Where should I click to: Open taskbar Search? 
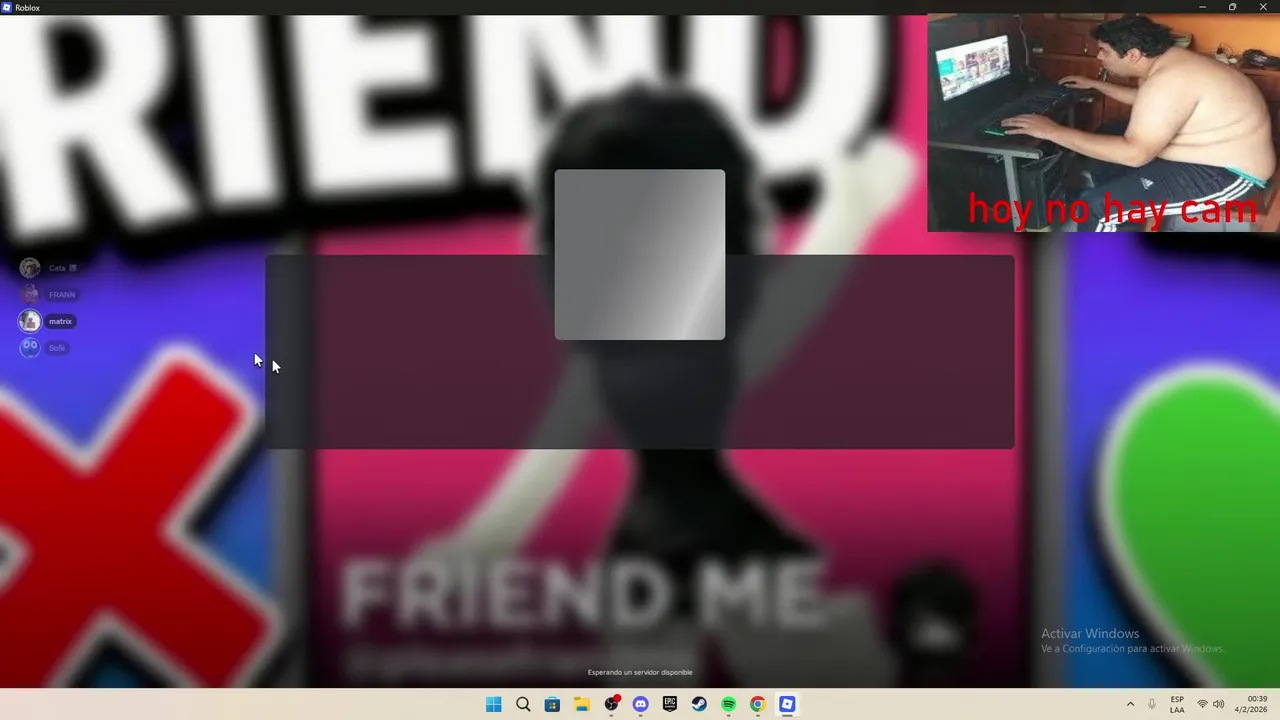click(523, 704)
